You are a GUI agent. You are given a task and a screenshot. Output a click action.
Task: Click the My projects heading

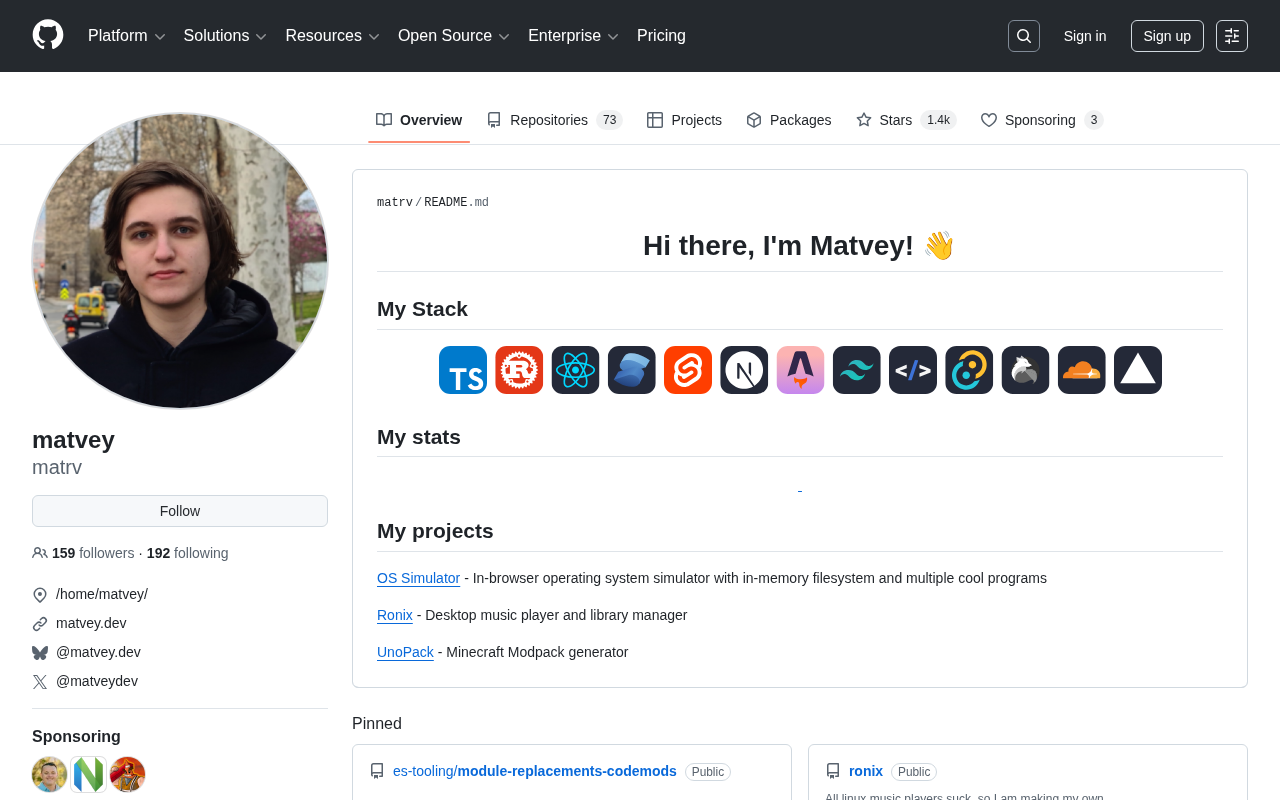pyautogui.click(x=435, y=531)
